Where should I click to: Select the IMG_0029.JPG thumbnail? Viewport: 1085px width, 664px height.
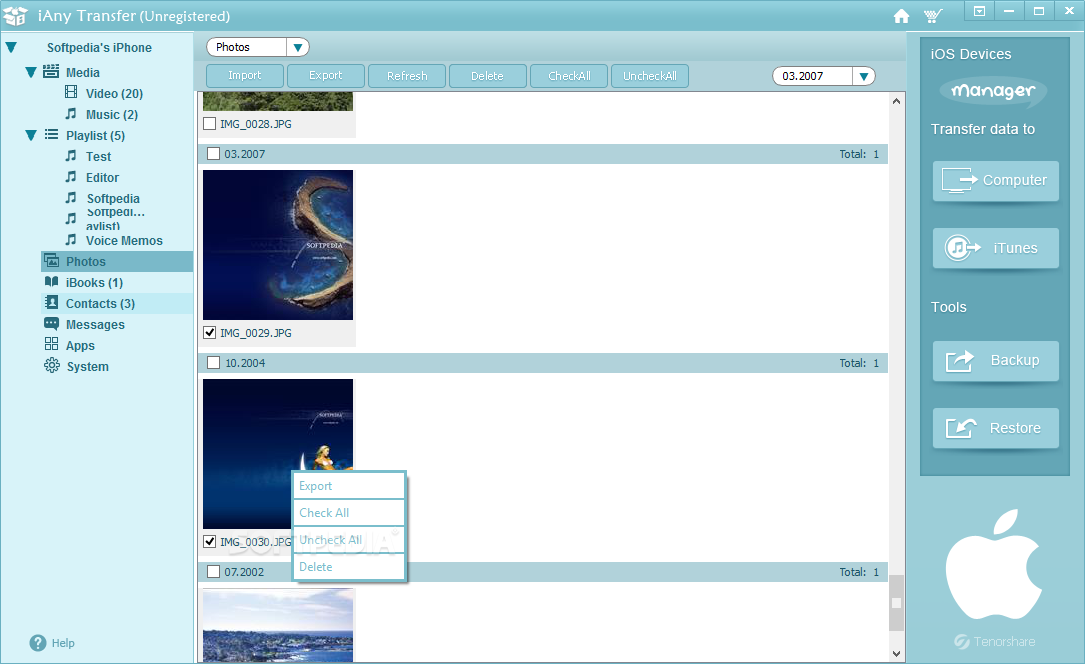278,245
